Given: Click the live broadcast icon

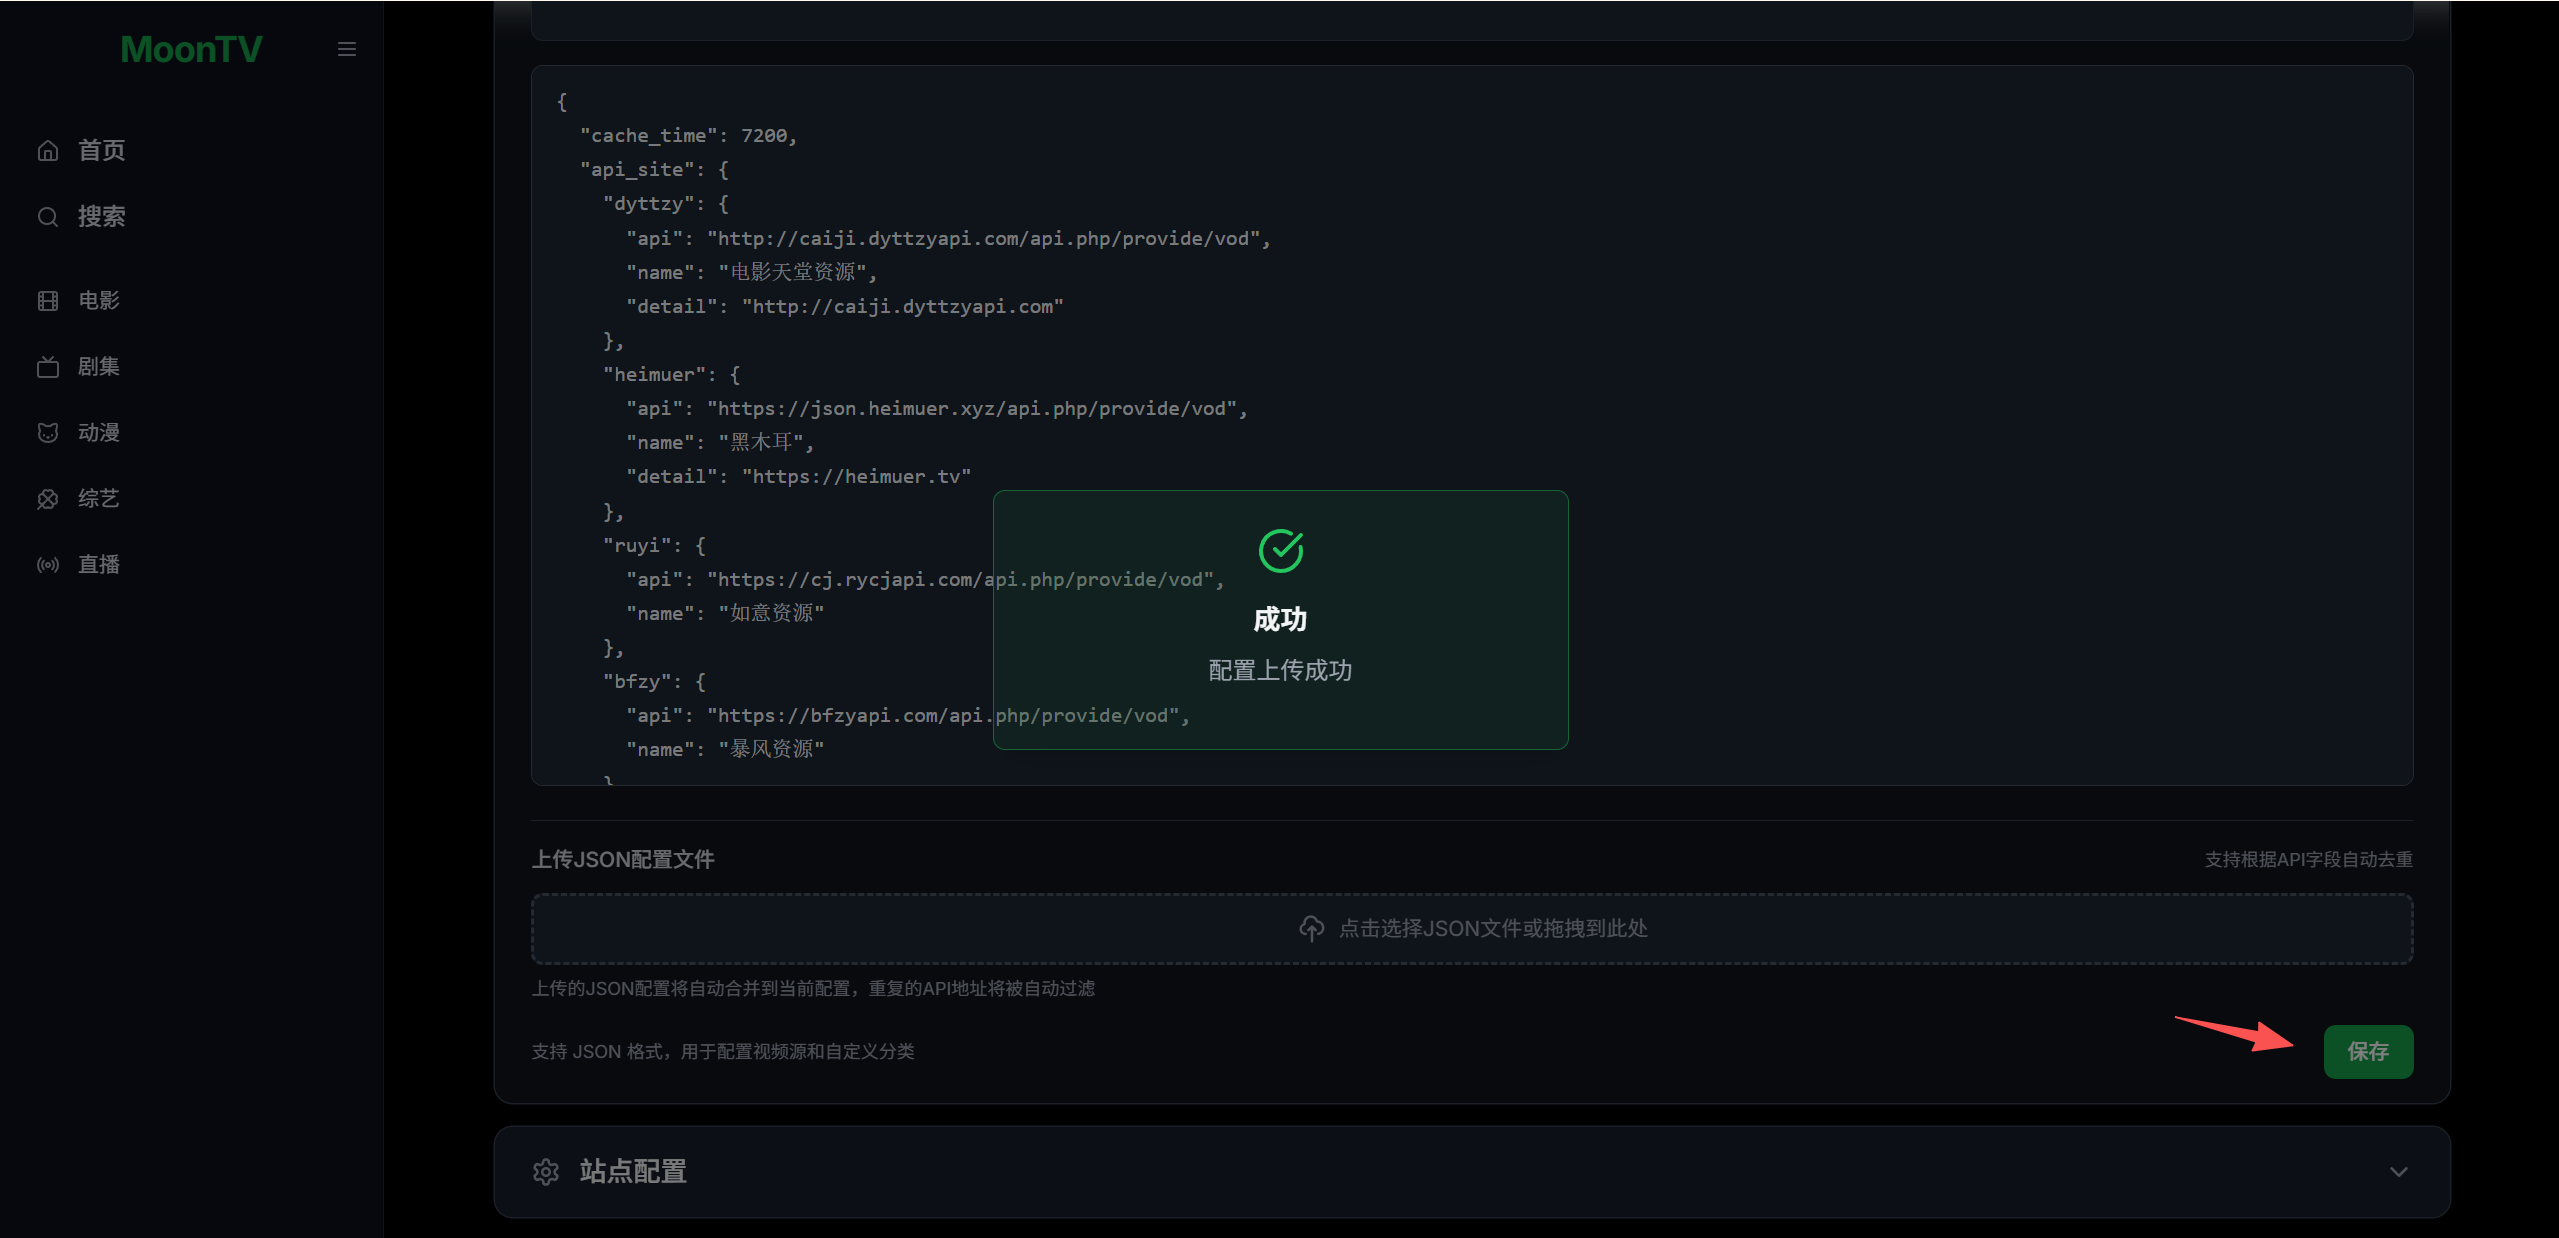Looking at the screenshot, I should (48, 565).
